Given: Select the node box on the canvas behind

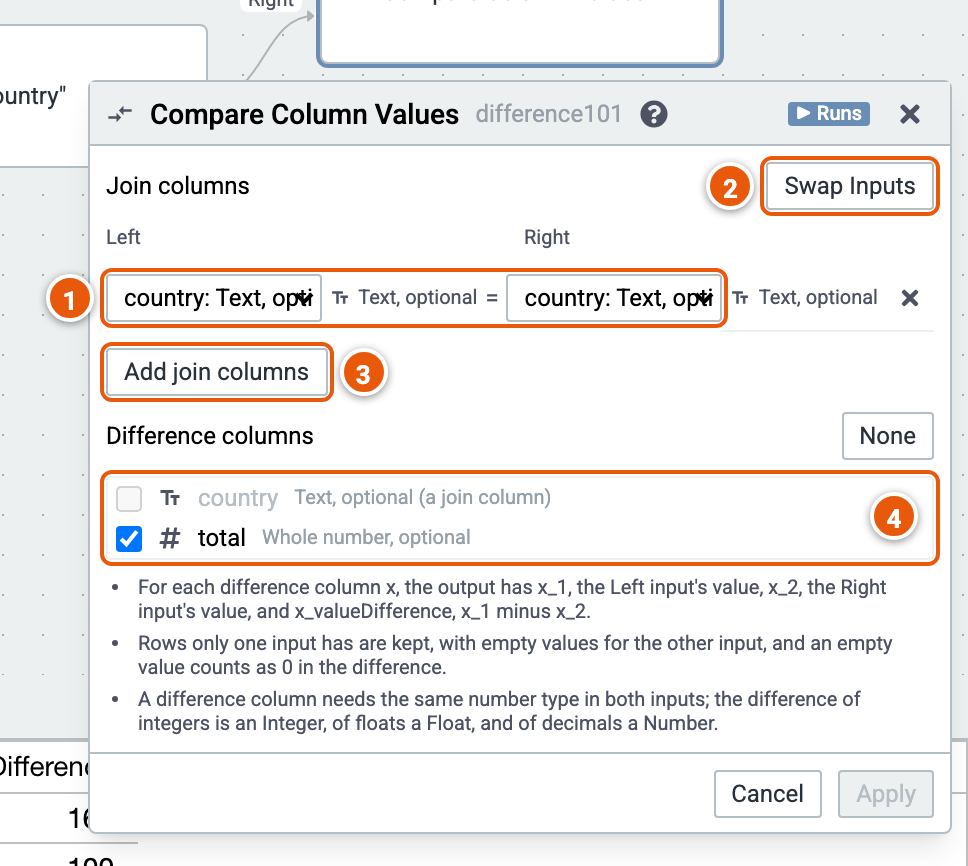Looking at the screenshot, I should point(520,31).
